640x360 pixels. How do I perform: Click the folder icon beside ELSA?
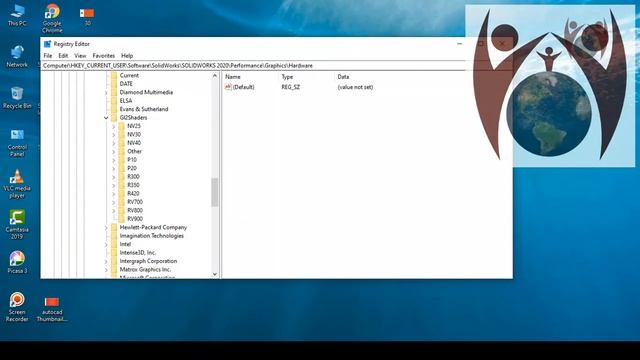114,100
